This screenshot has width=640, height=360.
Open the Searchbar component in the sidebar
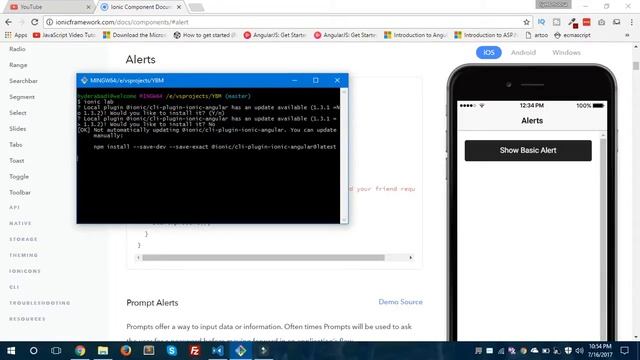[23, 81]
